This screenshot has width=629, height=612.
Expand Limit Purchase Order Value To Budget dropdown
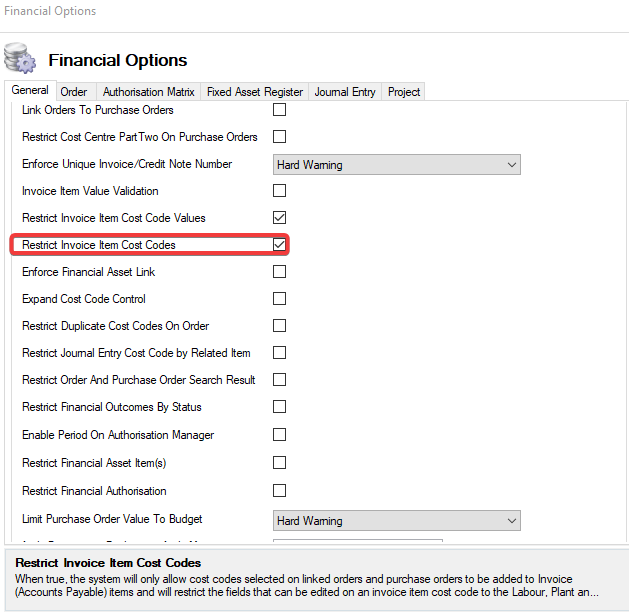pos(397,521)
